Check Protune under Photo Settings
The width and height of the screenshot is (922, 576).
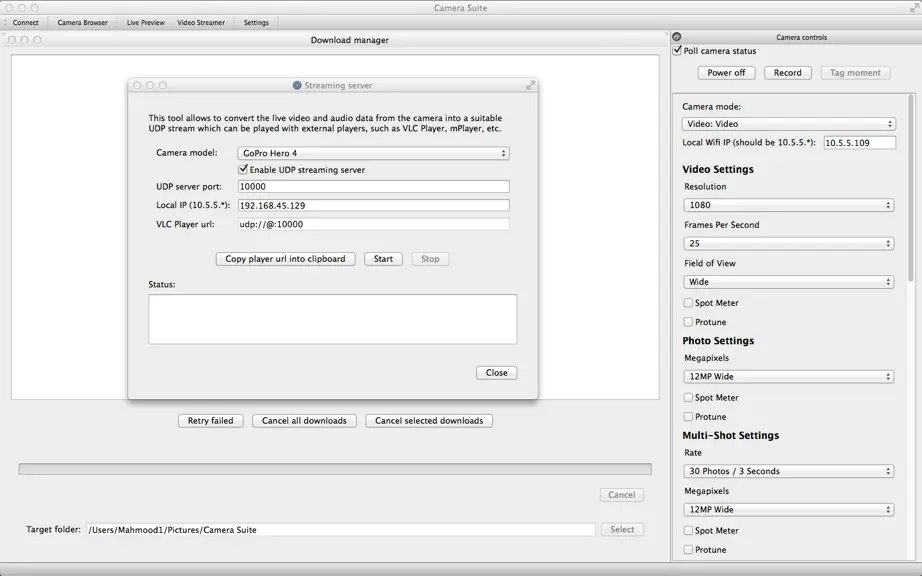pos(688,417)
